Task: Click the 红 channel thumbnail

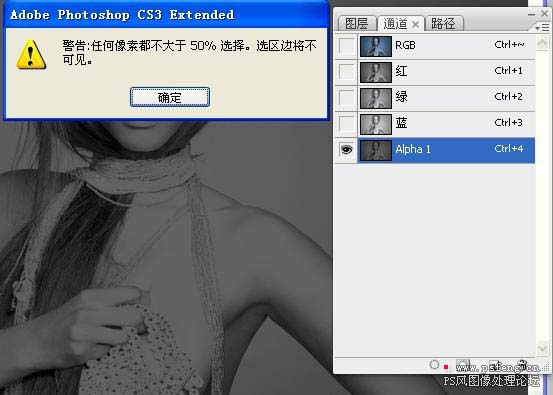Action: click(x=376, y=72)
